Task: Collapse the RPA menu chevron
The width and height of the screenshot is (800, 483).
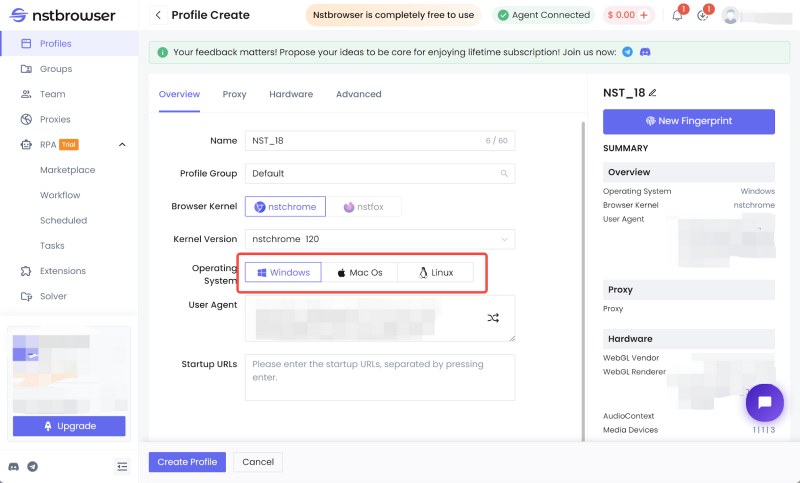Action: click(x=122, y=145)
